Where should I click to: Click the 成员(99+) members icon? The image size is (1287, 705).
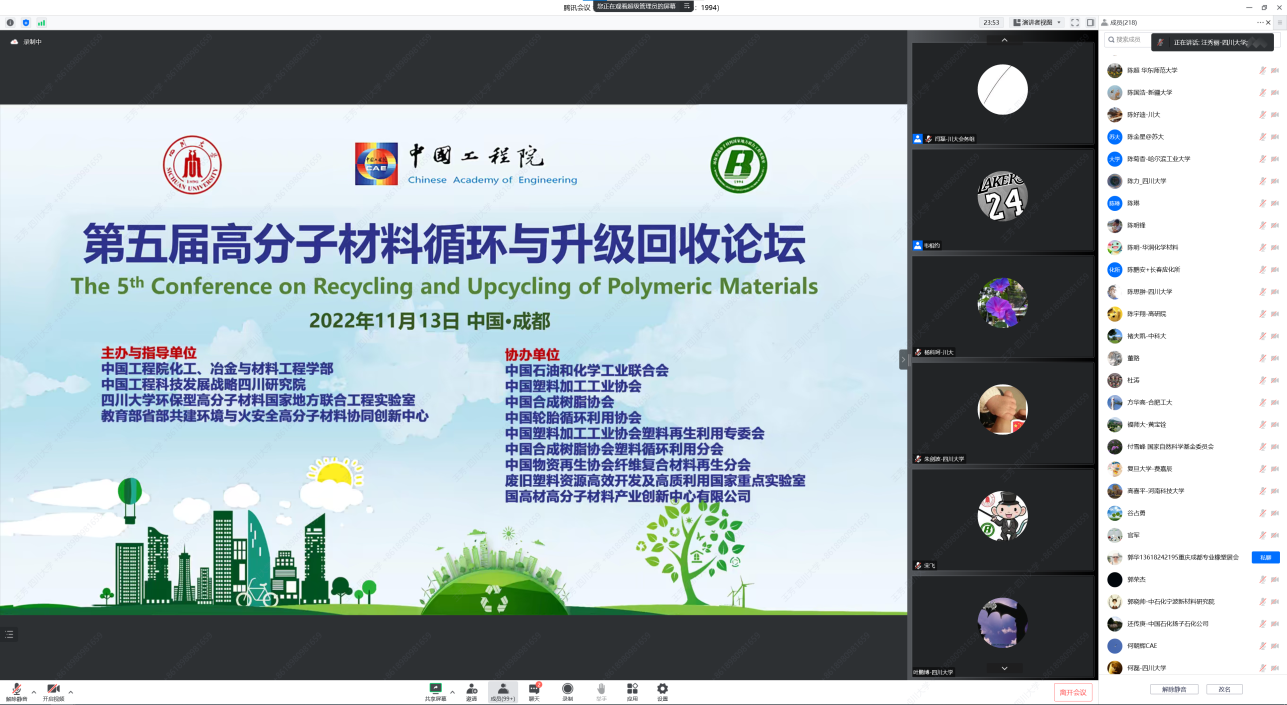point(503,690)
